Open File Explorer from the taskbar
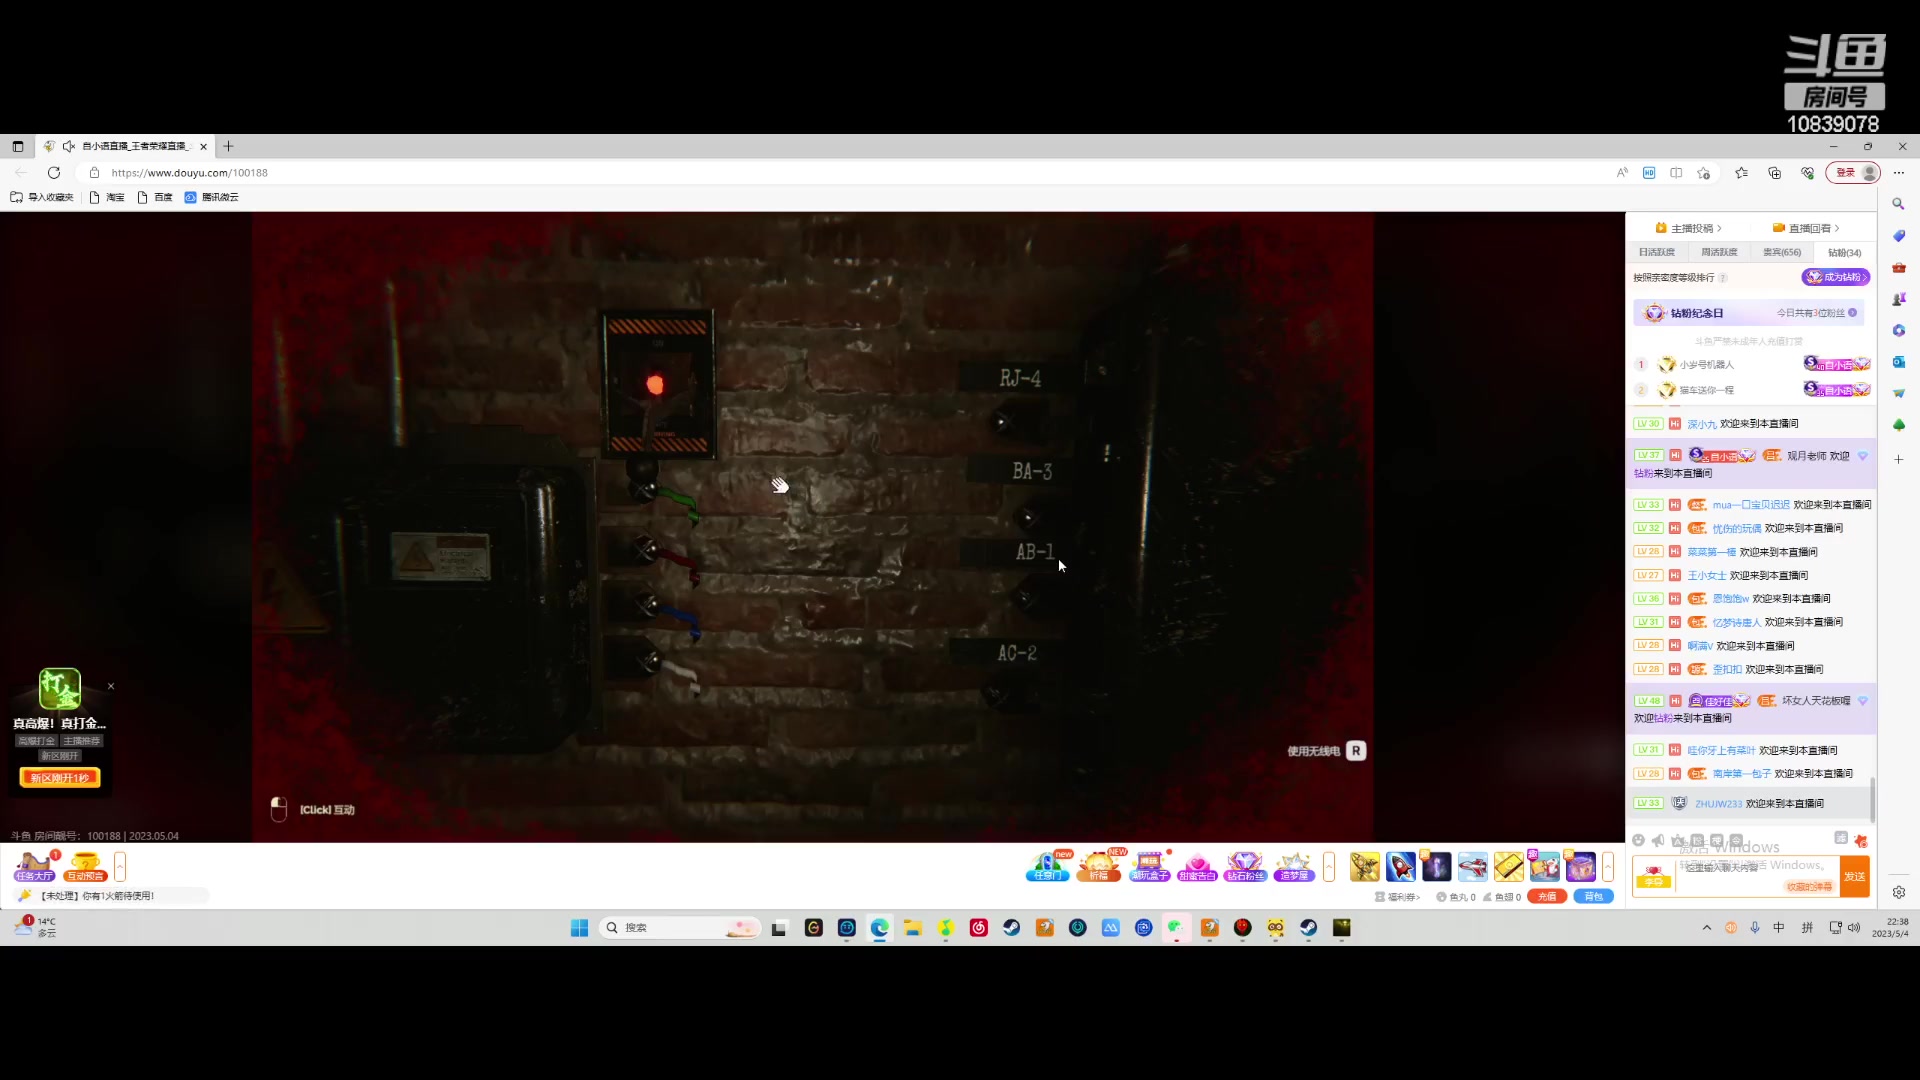Screen dimensions: 1920x1080 [912, 928]
